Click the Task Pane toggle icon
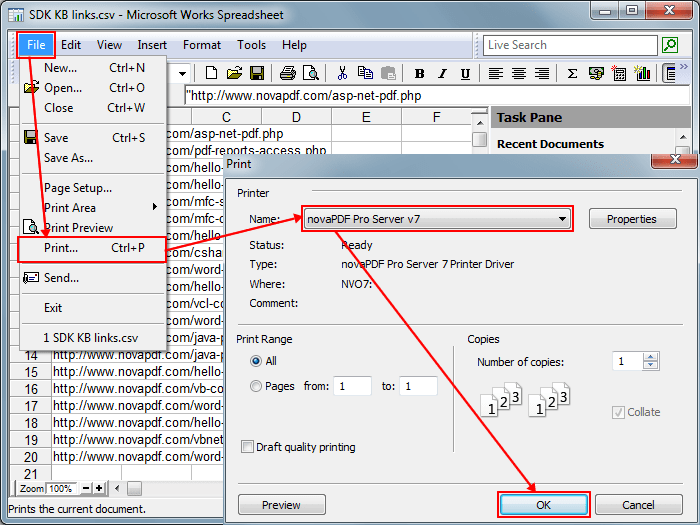The width and height of the screenshot is (700, 525). 669,73
